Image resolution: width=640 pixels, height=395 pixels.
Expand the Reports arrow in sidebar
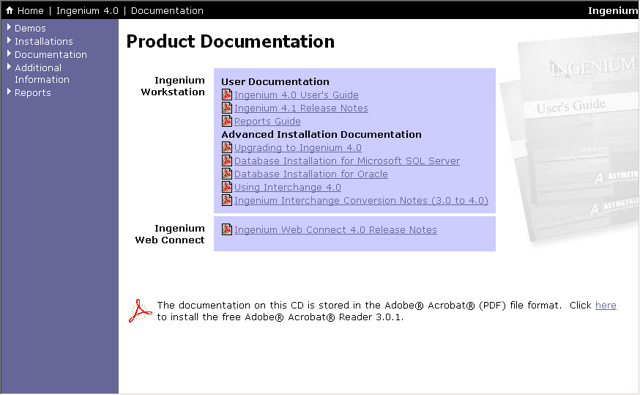9,92
